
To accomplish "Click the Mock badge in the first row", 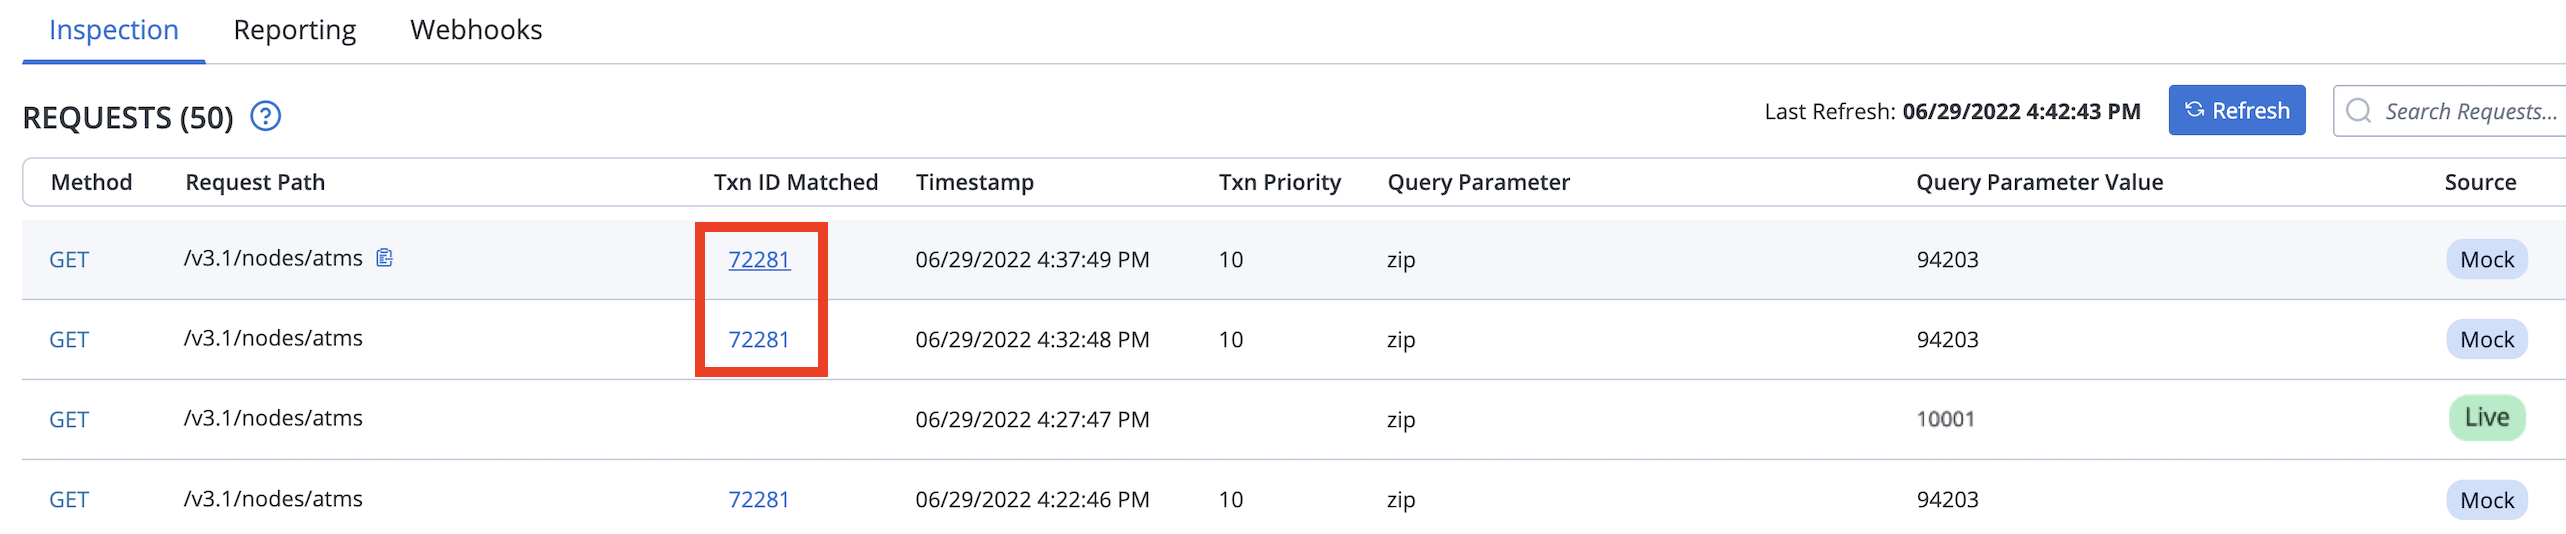I will (x=2486, y=260).
